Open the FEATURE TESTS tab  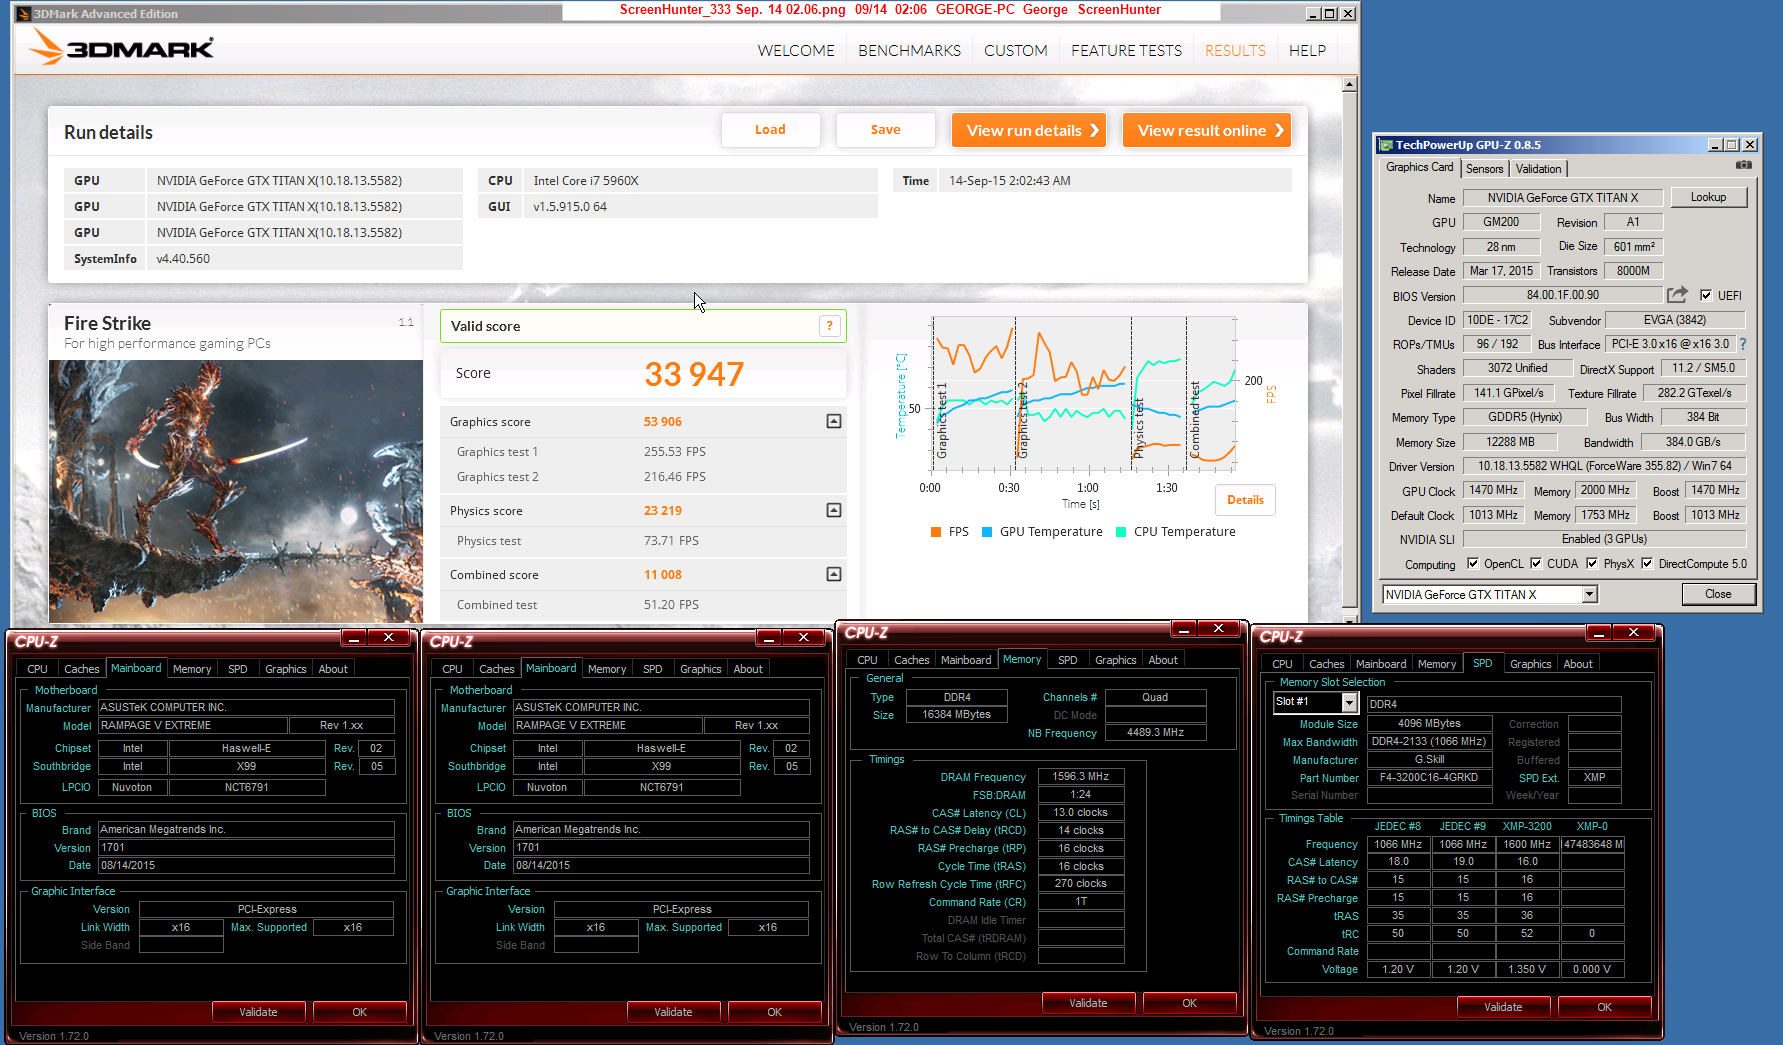point(1126,50)
